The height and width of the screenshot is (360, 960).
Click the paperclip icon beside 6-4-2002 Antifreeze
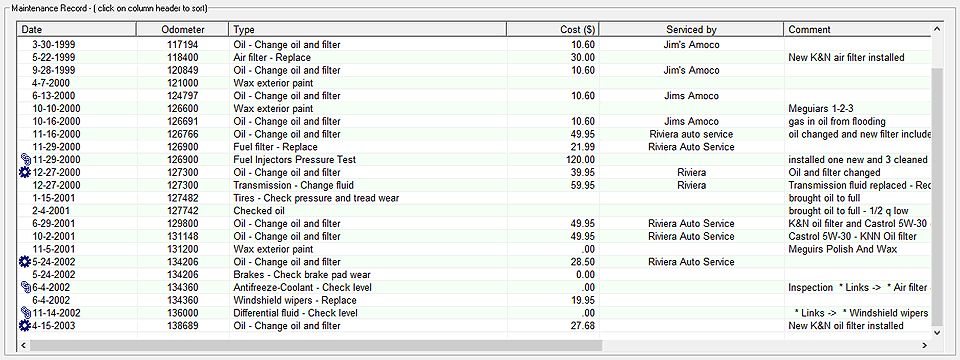[x=25, y=288]
